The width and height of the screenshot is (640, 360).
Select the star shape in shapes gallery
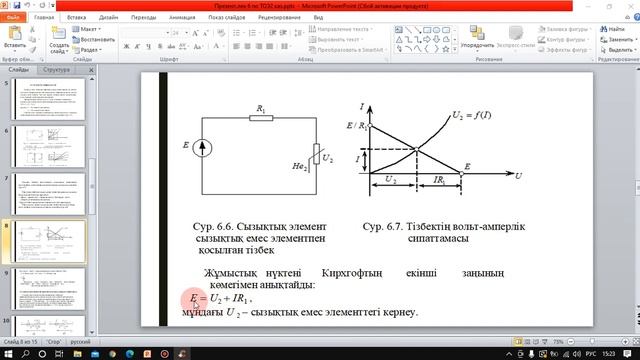tap(446, 49)
